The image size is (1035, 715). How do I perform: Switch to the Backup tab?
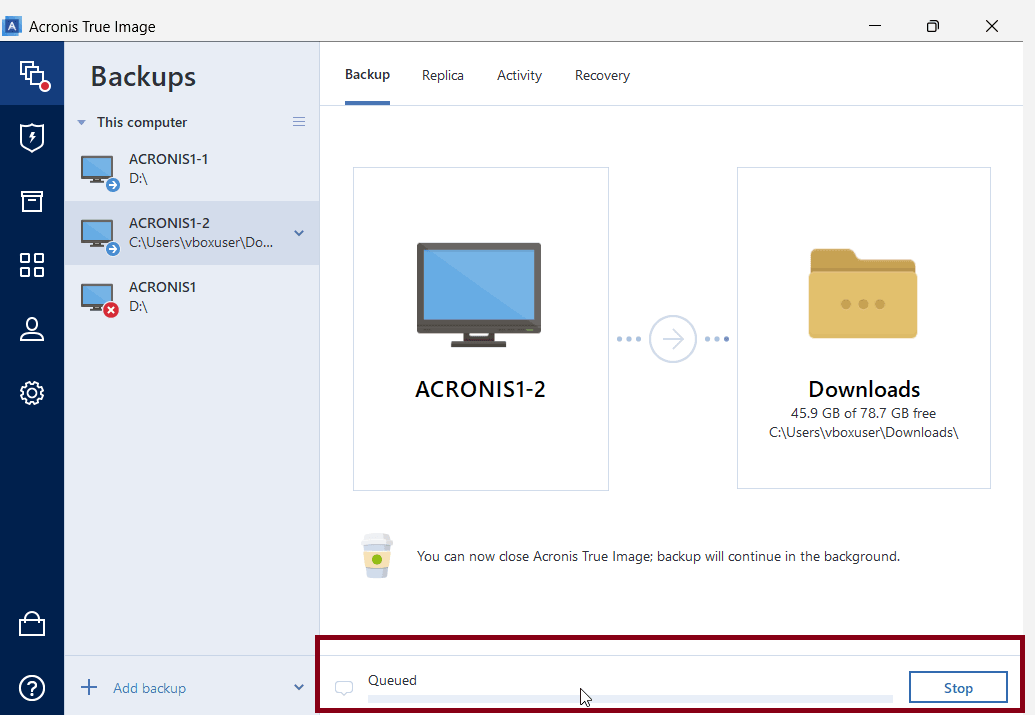(x=368, y=75)
